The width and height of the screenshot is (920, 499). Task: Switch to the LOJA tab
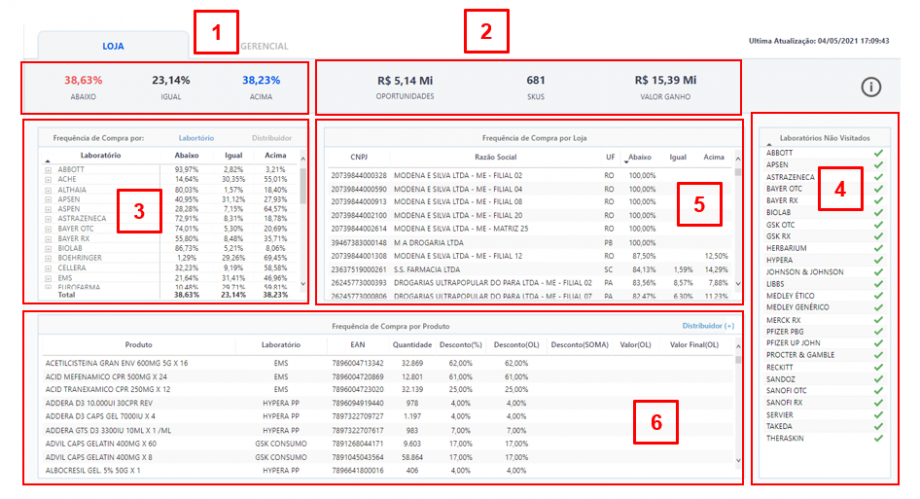click(112, 46)
